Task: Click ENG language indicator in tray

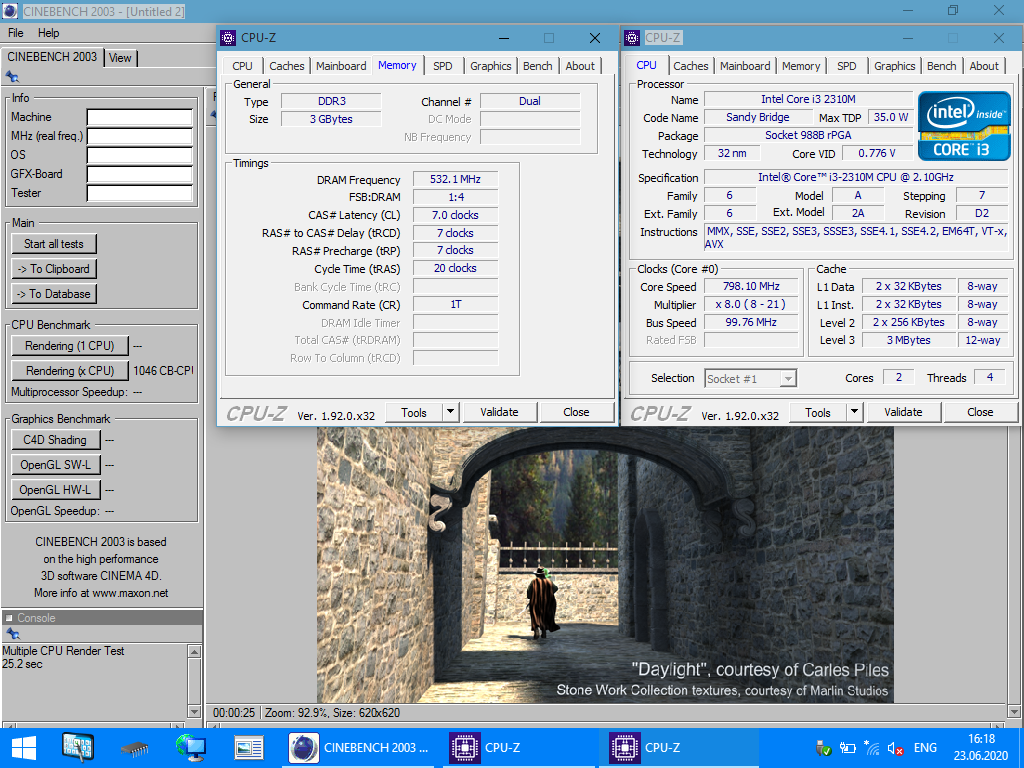Action: tap(925, 748)
